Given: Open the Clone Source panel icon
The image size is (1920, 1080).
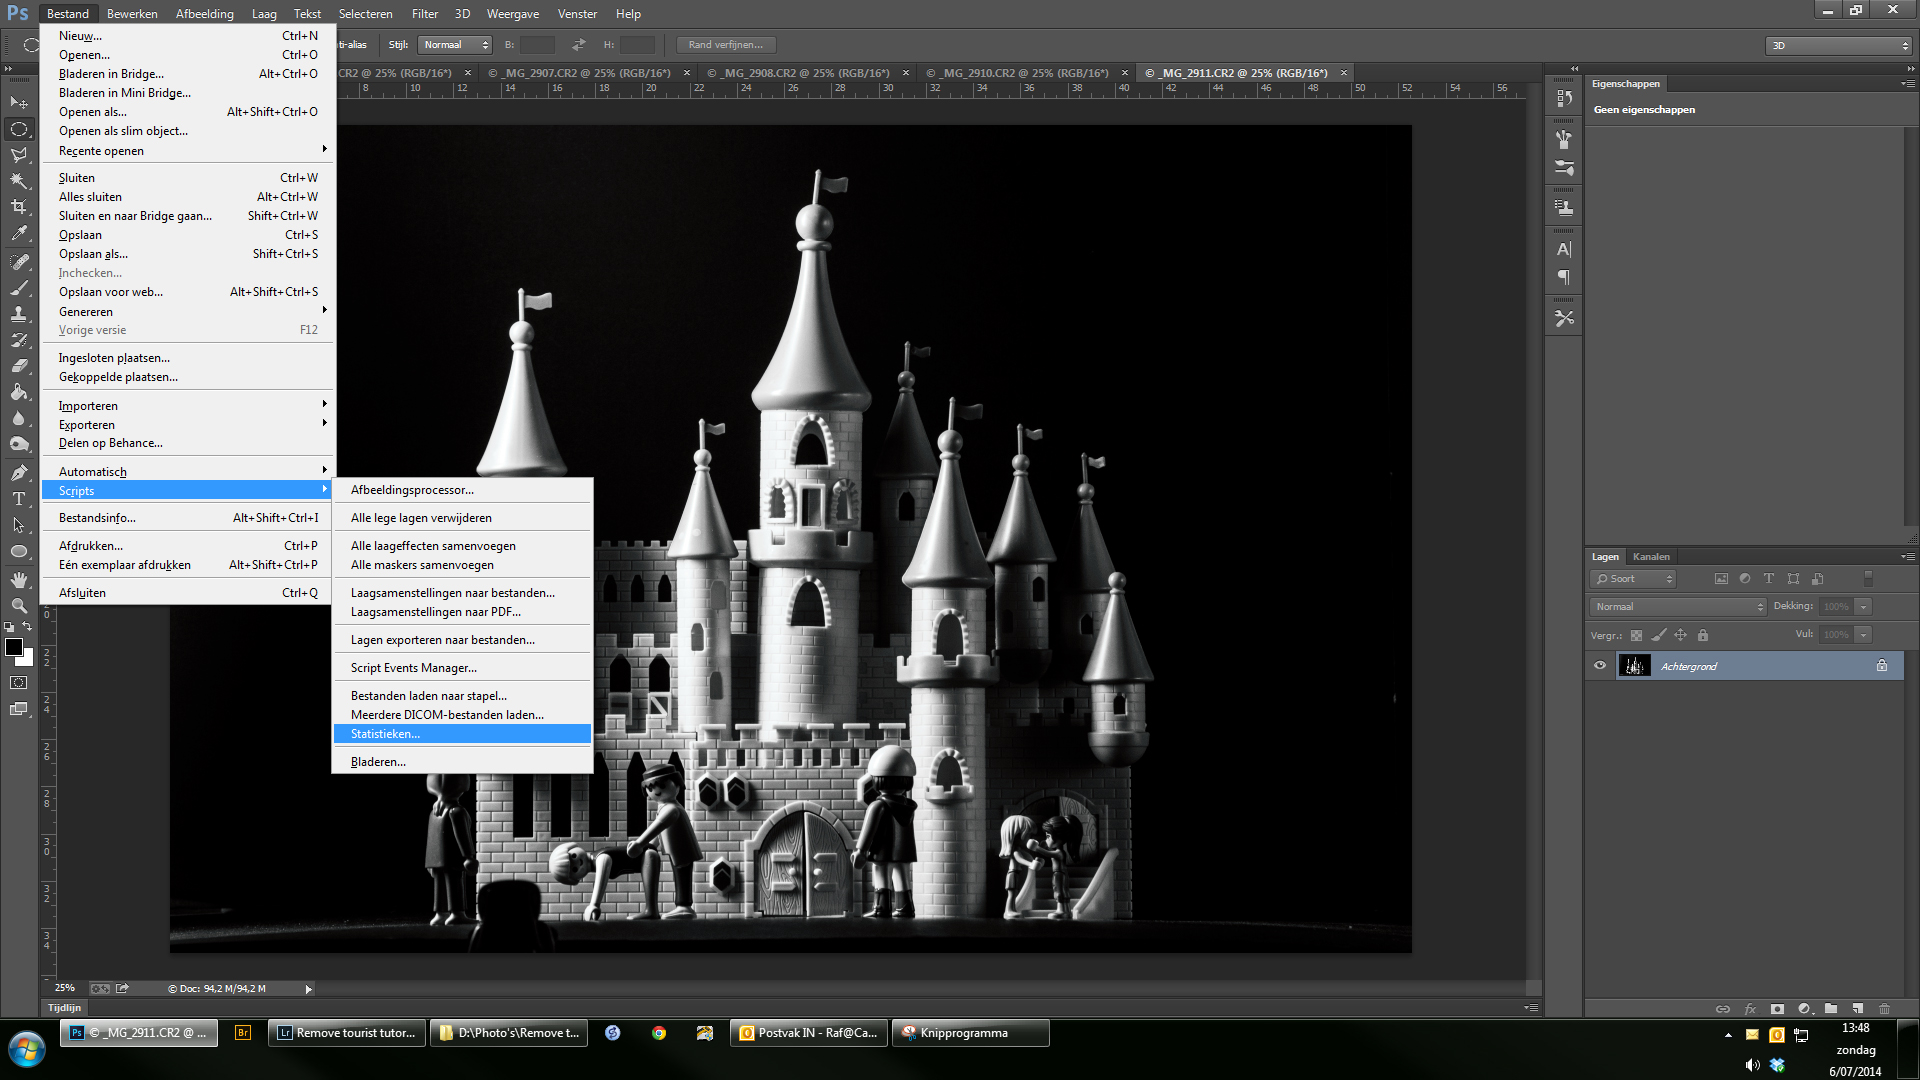Looking at the screenshot, I should pos(1564,208).
